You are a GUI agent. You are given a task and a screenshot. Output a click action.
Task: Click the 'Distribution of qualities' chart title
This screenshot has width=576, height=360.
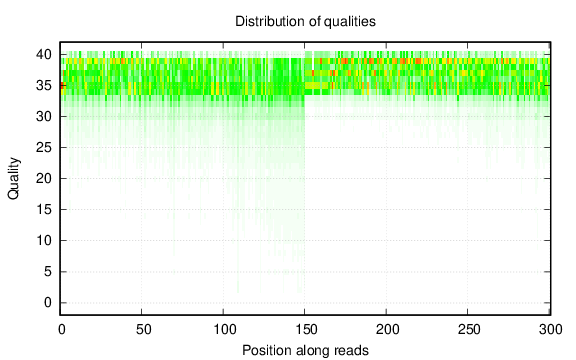(305, 21)
